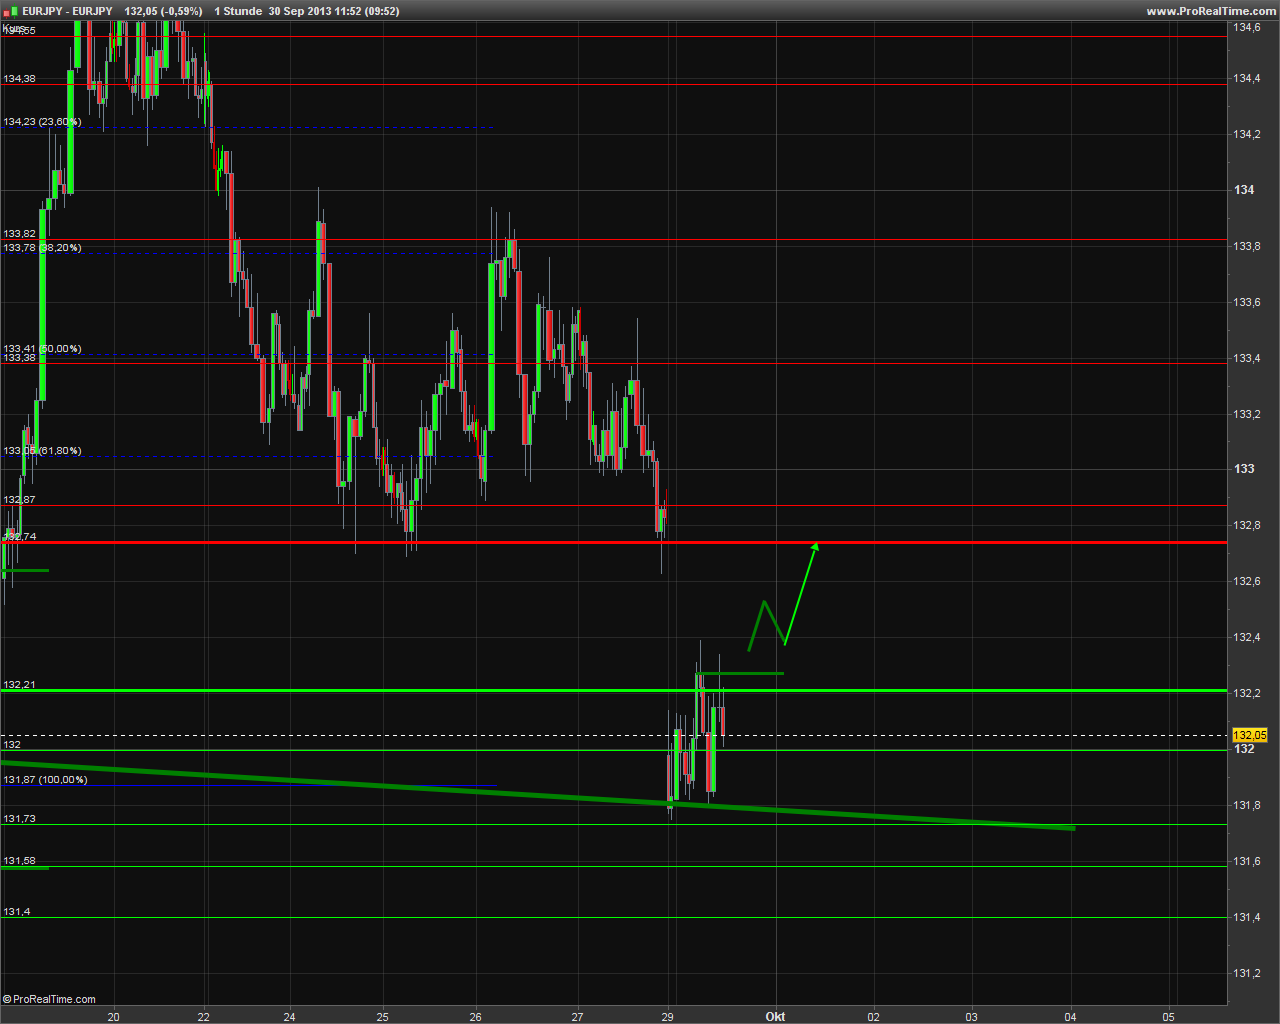Click the '1 Stunde' timeframe label
Viewport: 1280px width, 1024px height.
[237, 11]
